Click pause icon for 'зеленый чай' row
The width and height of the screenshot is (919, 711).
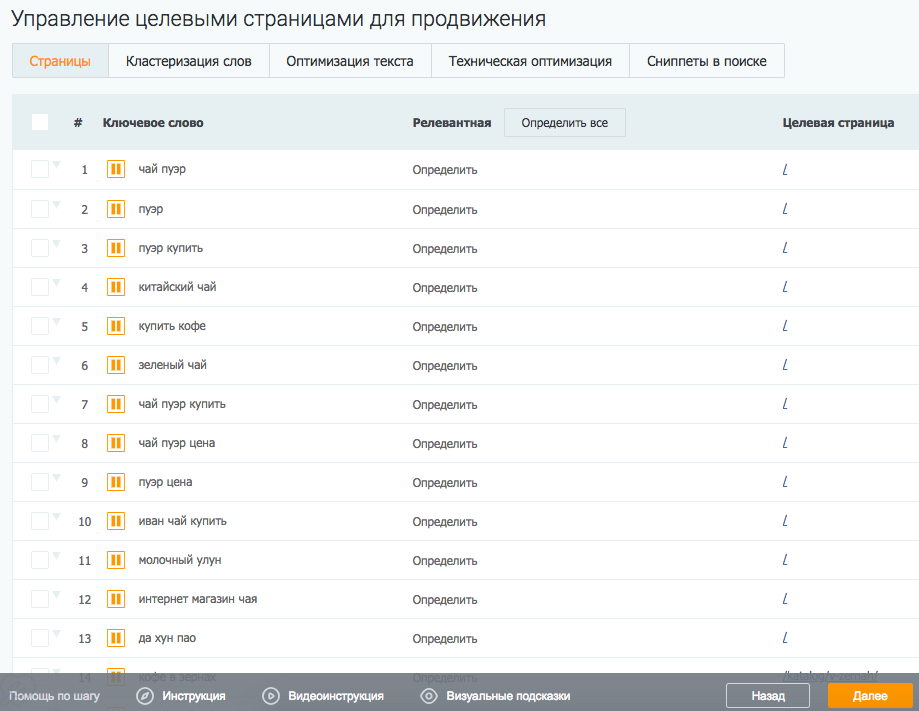pyautogui.click(x=116, y=366)
